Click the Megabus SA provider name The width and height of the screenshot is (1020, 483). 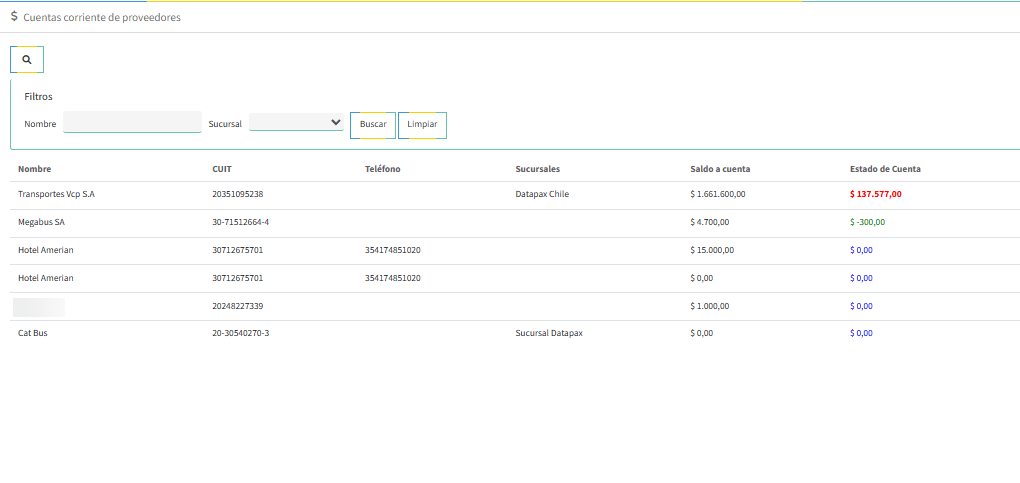click(x=41, y=222)
